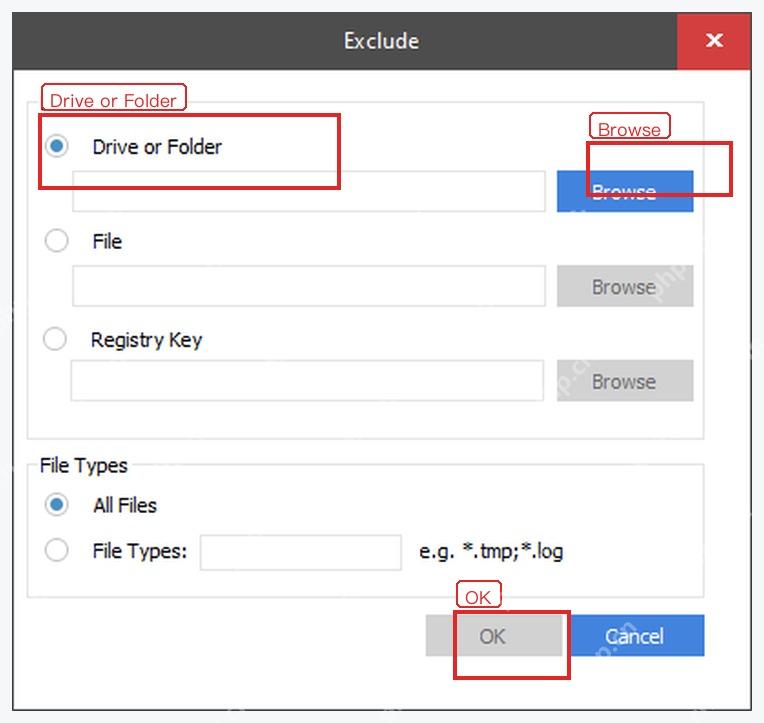This screenshot has width=764, height=723.
Task: Browse for a drive or folder
Action: (x=625, y=191)
